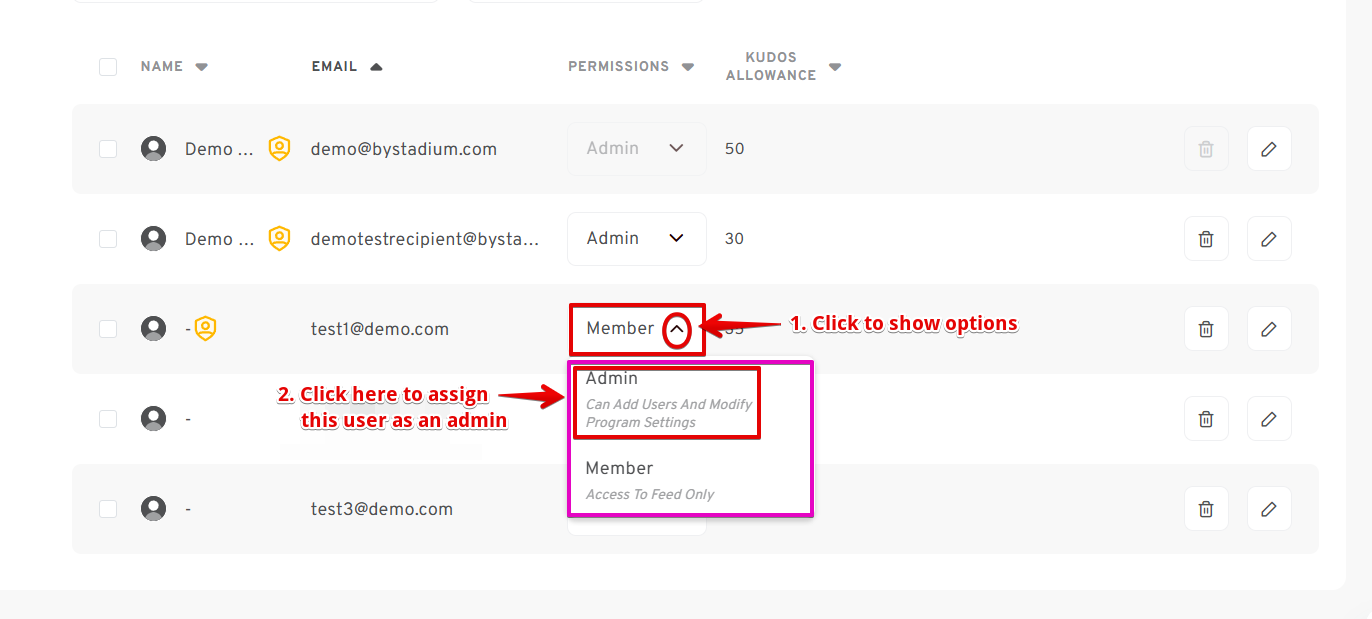1372x619 pixels.
Task: Sort users by Email column header
Action: coord(335,67)
